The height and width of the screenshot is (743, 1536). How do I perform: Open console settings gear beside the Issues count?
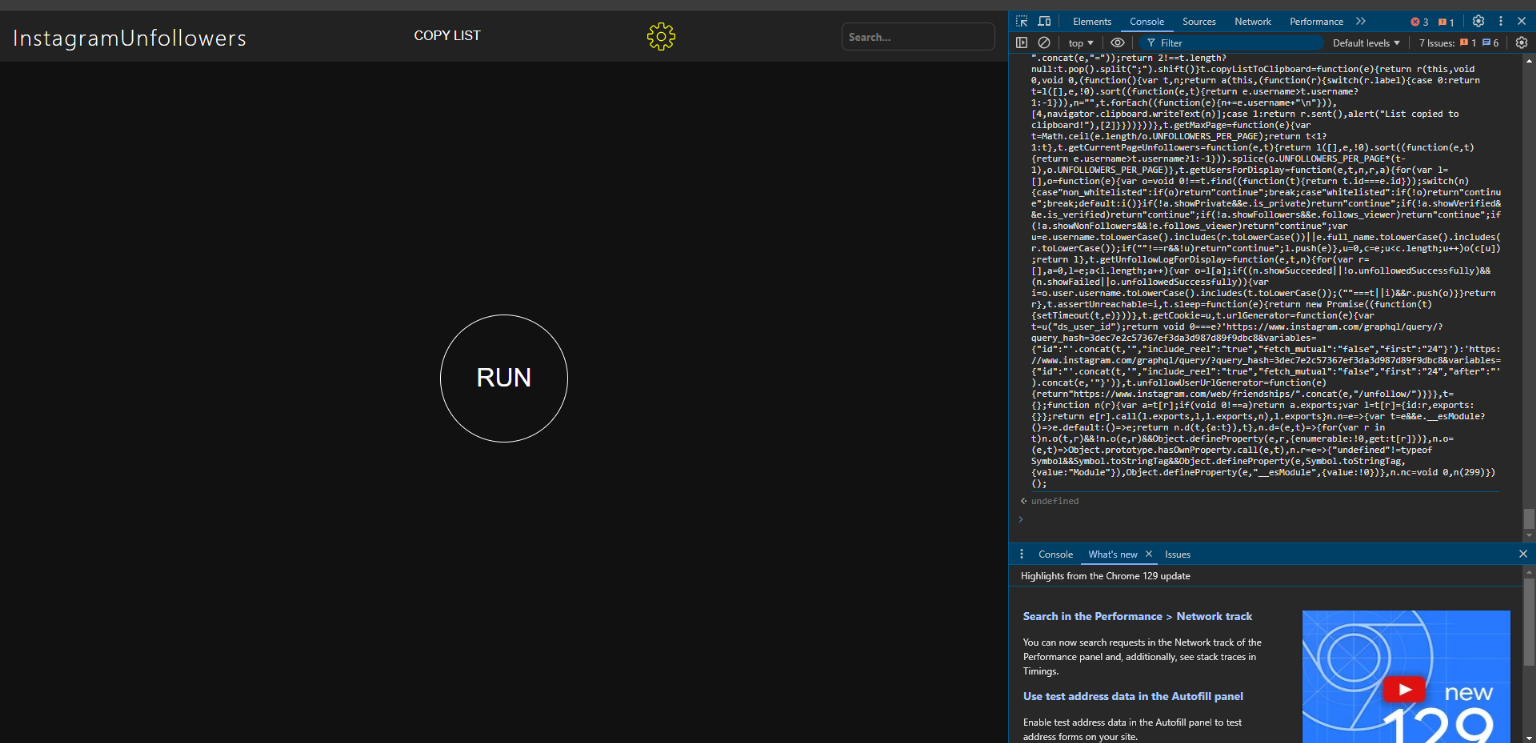(1522, 43)
